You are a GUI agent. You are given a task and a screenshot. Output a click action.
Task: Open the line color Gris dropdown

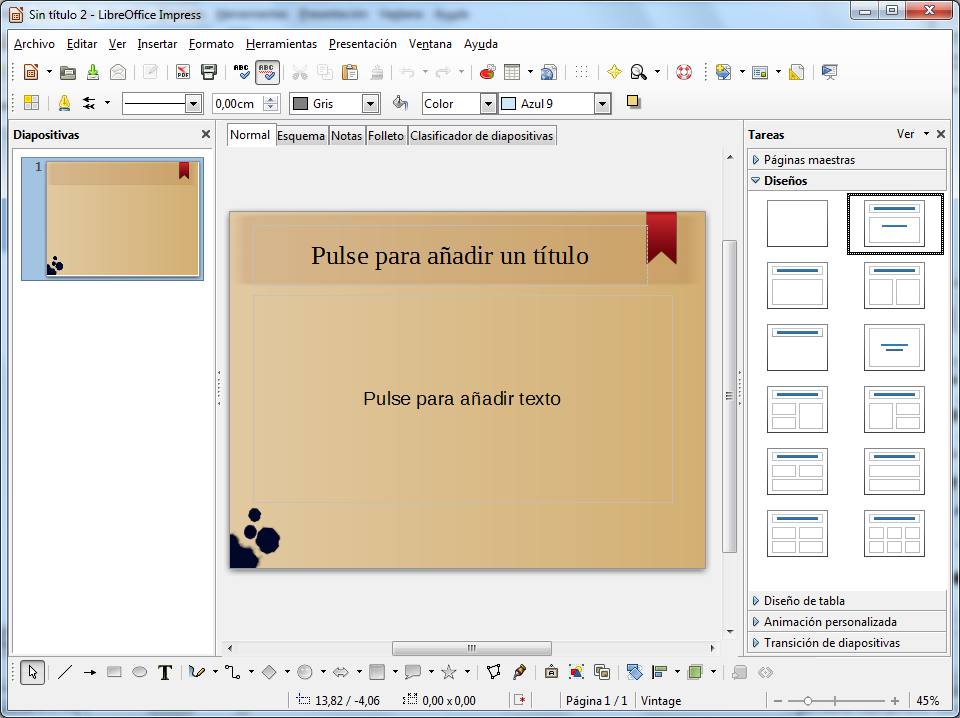pyautogui.click(x=368, y=103)
